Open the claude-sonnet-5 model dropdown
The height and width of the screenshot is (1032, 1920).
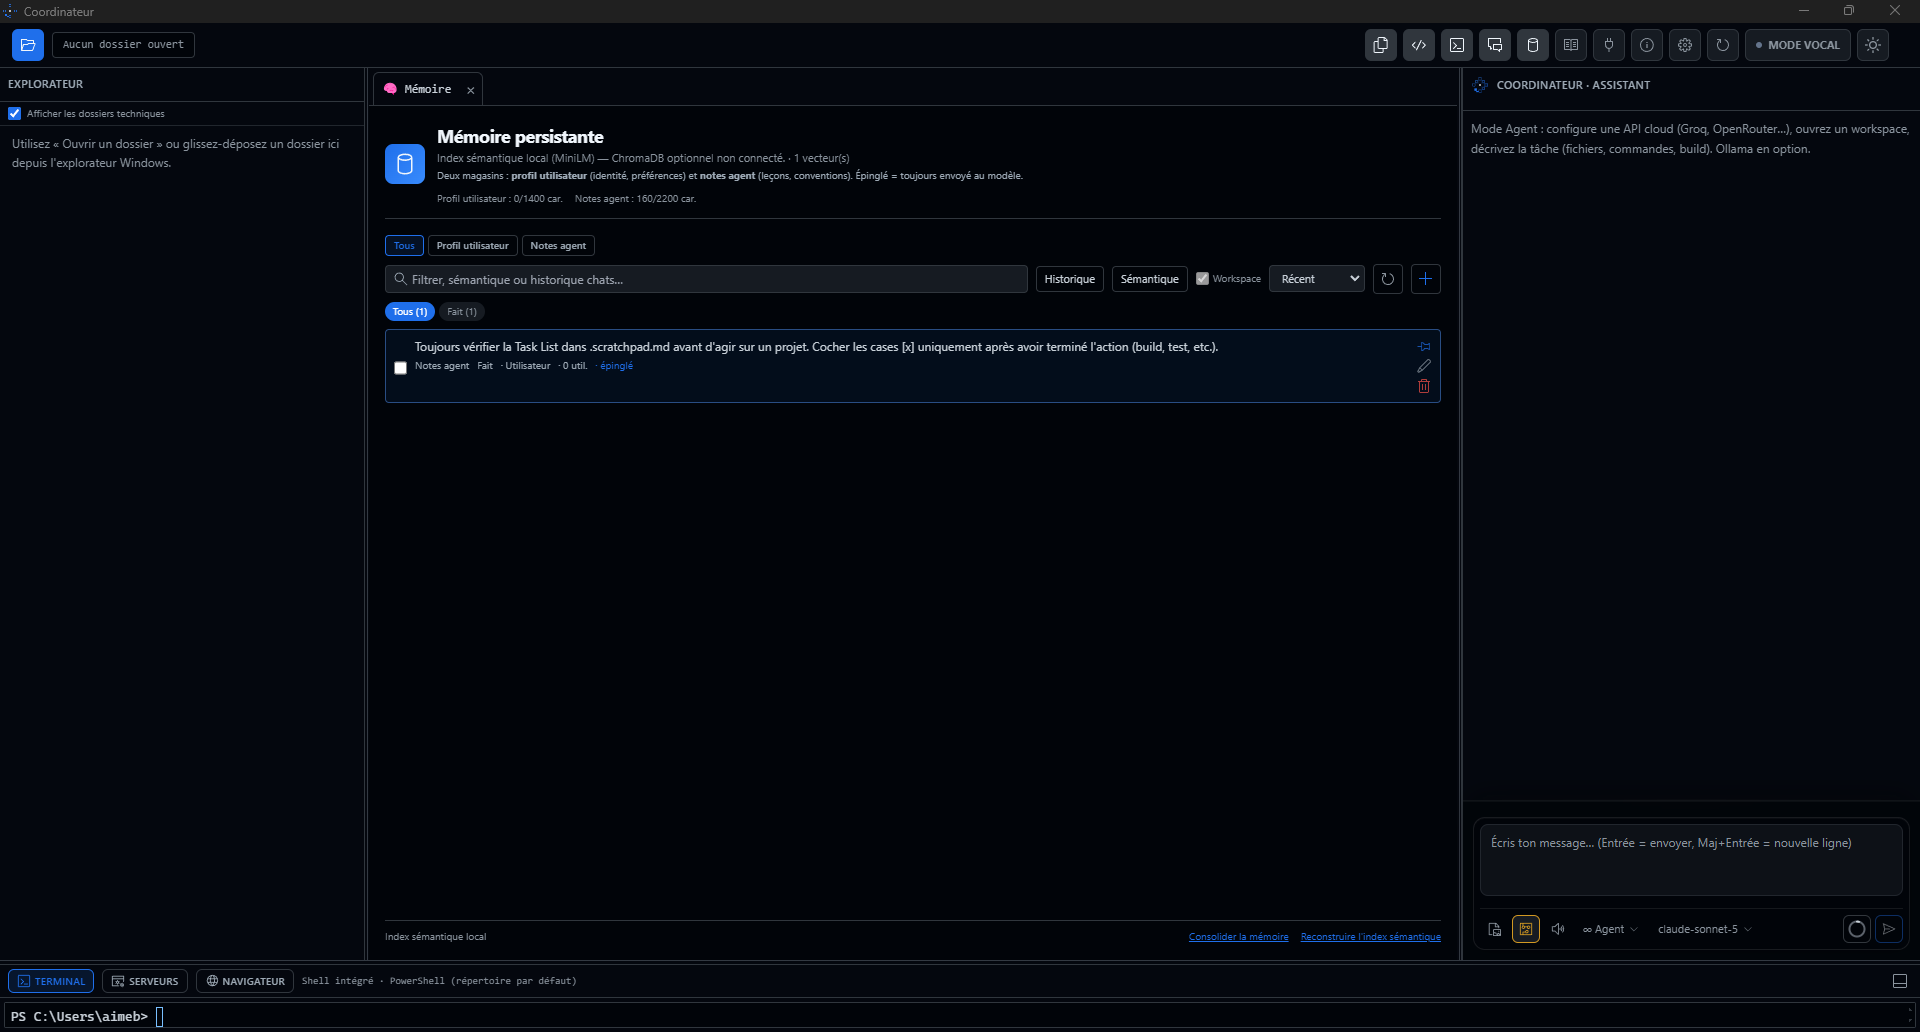click(1705, 929)
